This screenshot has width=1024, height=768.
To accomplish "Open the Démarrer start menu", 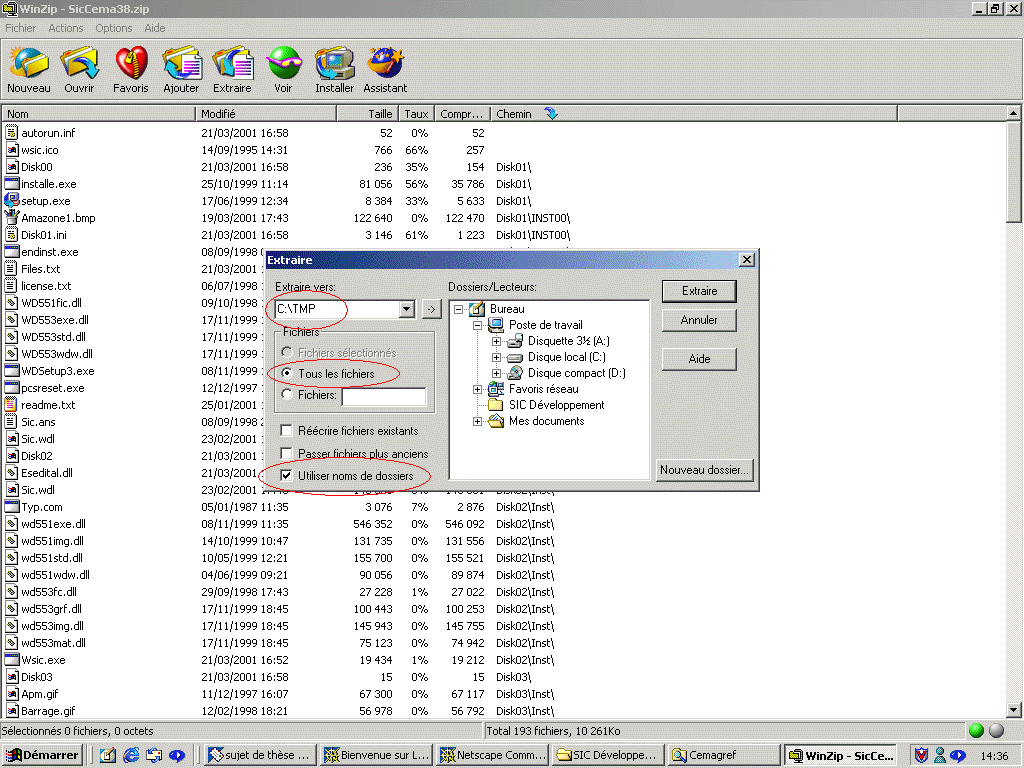I will coord(42,755).
